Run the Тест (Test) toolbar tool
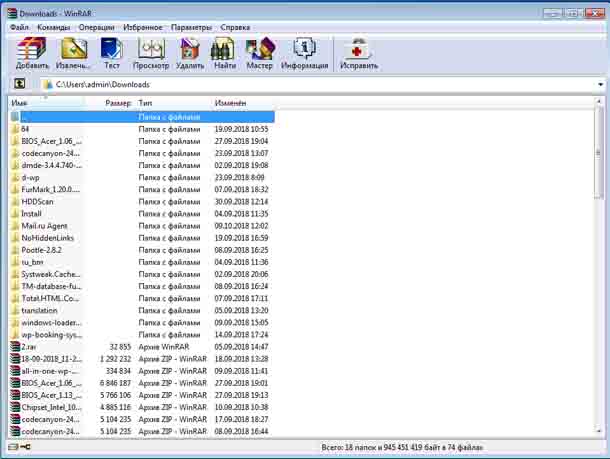Screen dimensions: 610x459 pyautogui.click(x=112, y=53)
